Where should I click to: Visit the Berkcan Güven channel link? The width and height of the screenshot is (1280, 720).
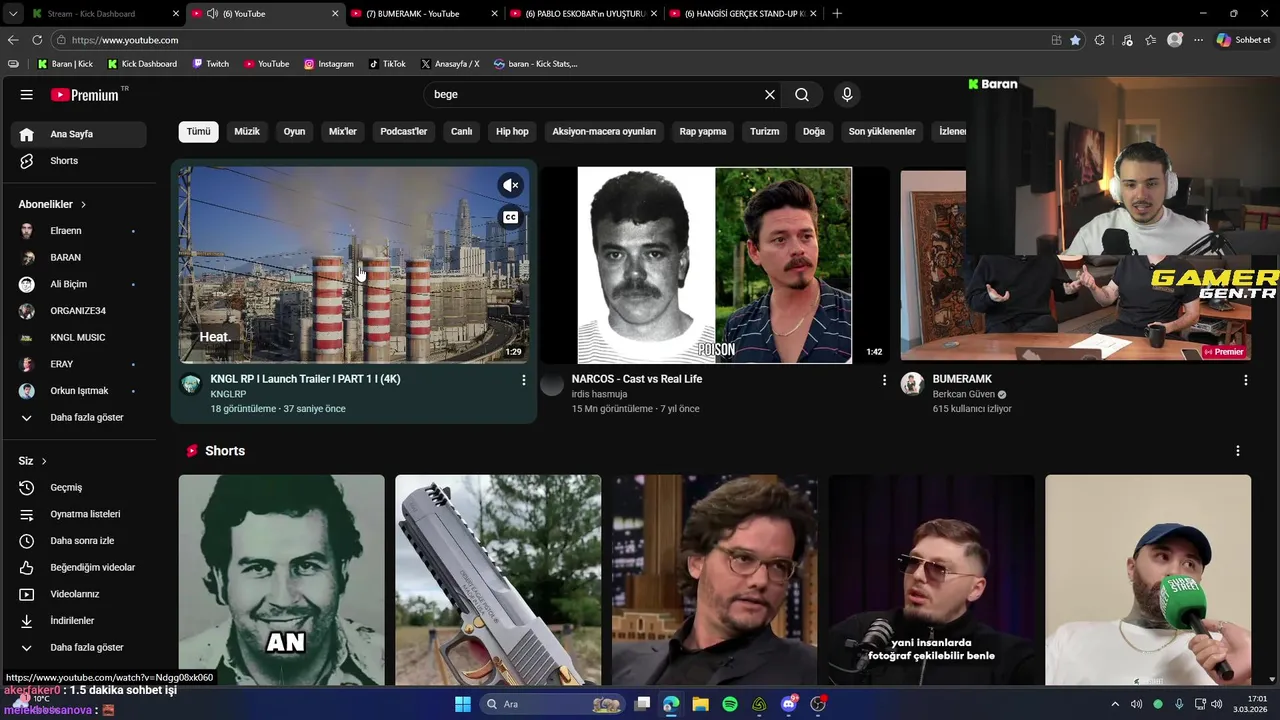point(964,394)
